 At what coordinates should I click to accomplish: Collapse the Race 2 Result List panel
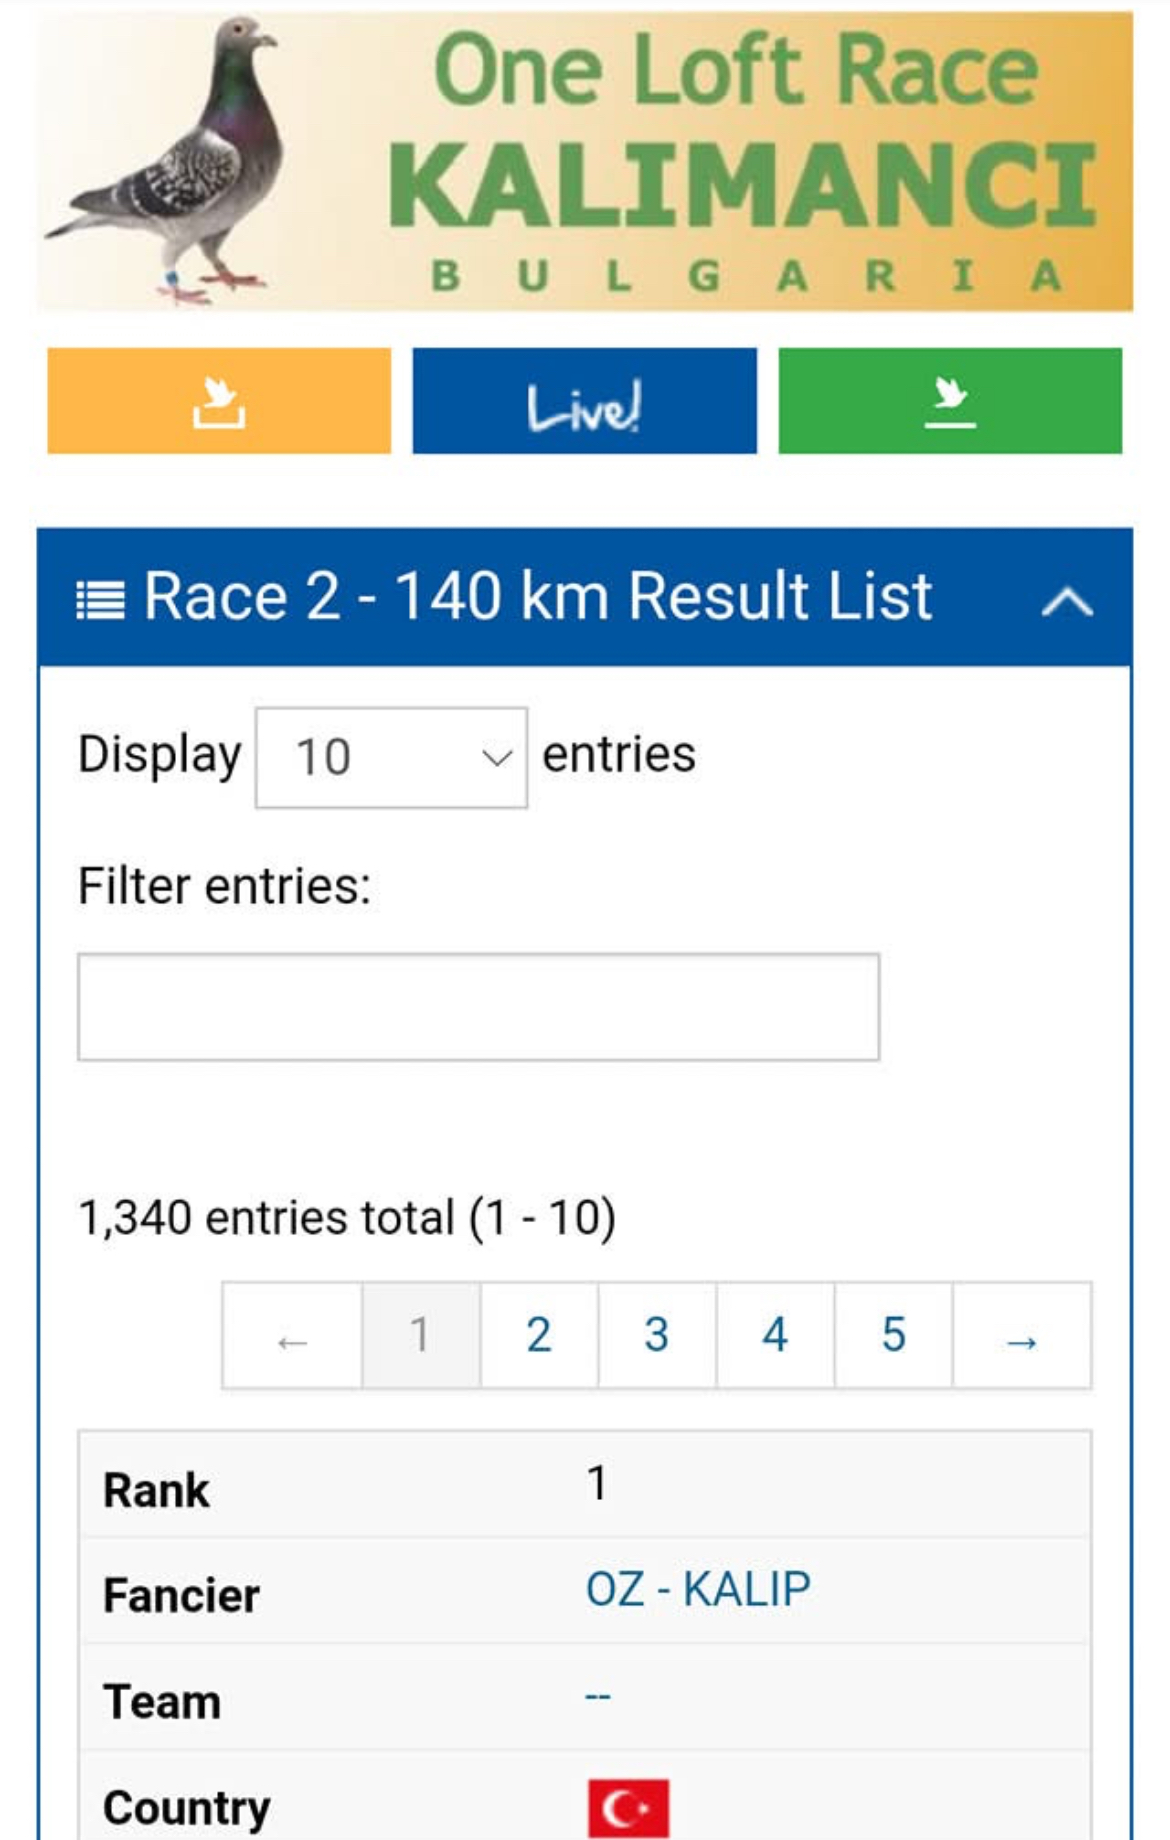[x=1067, y=601]
